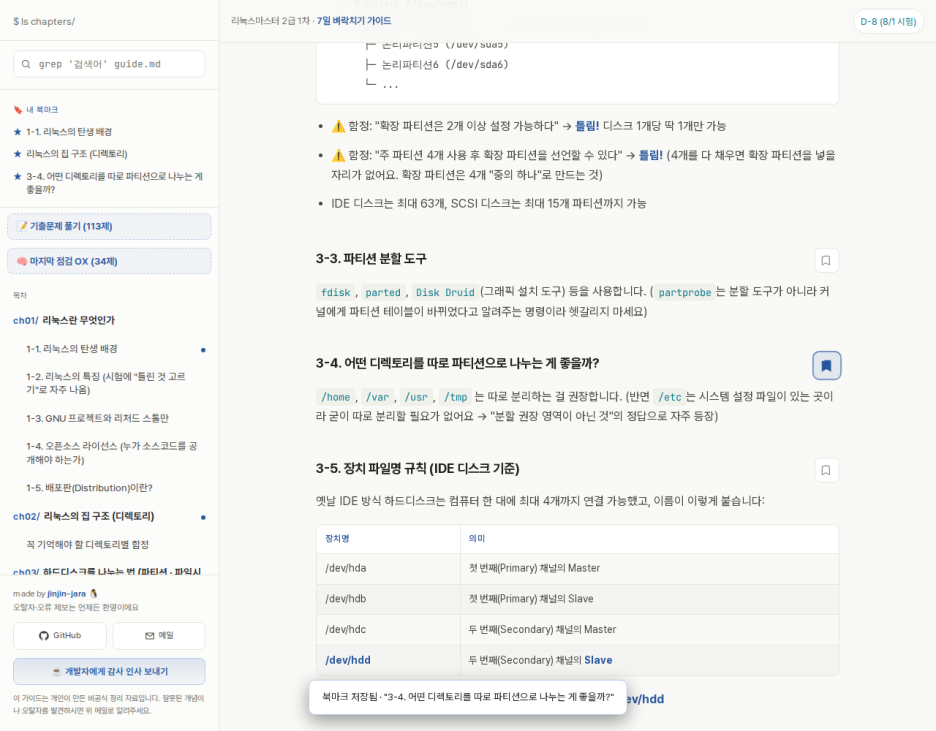Viewport: 936px width, 731px height.
Task: Click the parted code tag
Action: pyautogui.click(x=383, y=292)
